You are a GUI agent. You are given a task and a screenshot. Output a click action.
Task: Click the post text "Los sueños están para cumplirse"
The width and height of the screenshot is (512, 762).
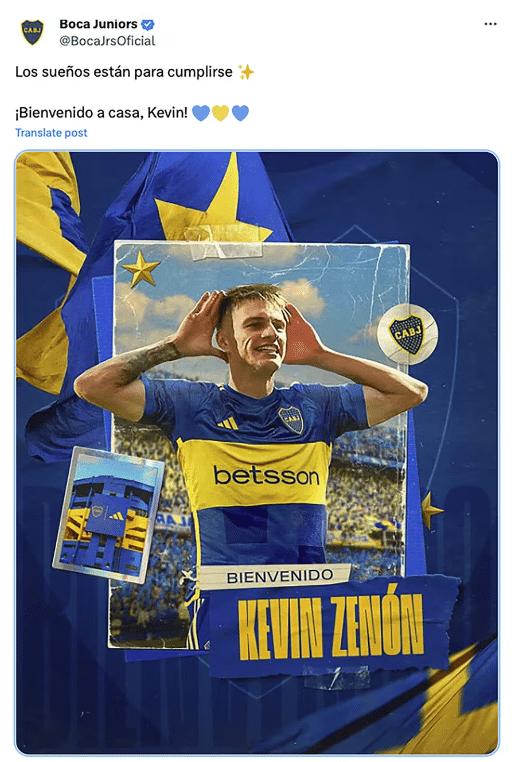[124, 72]
